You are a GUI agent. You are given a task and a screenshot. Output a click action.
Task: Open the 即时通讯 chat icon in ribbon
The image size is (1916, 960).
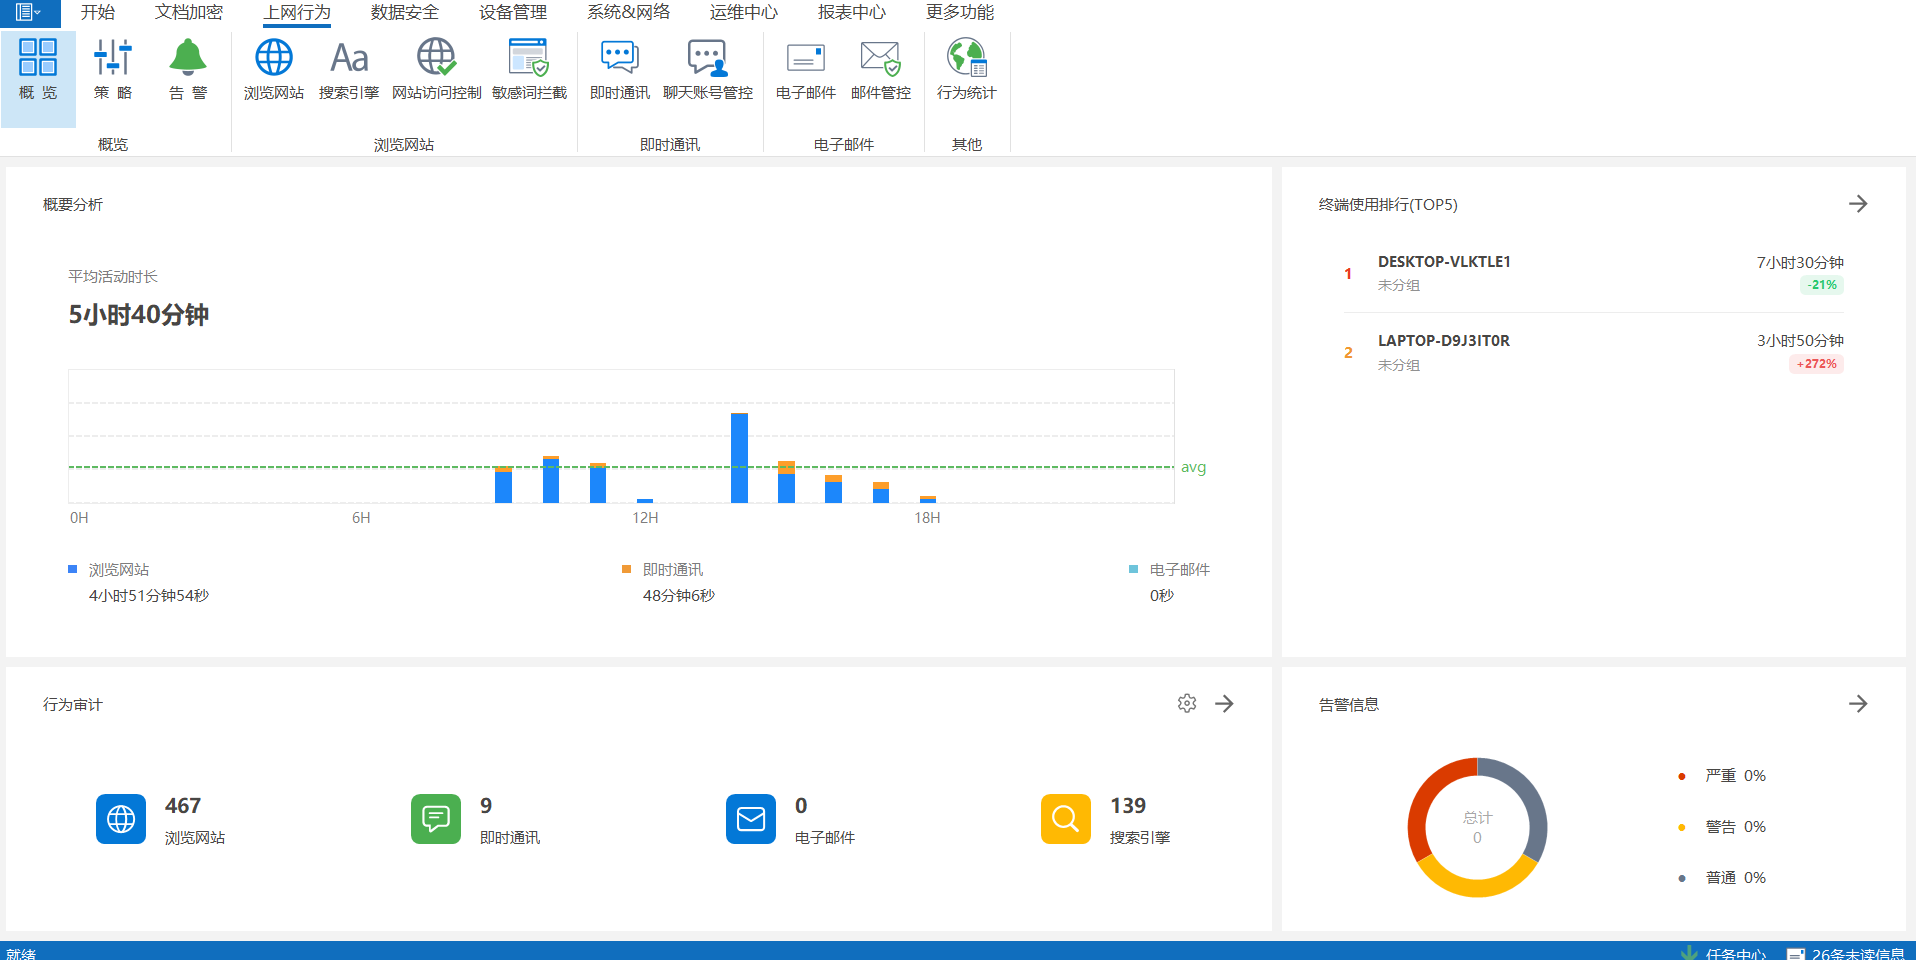click(620, 70)
